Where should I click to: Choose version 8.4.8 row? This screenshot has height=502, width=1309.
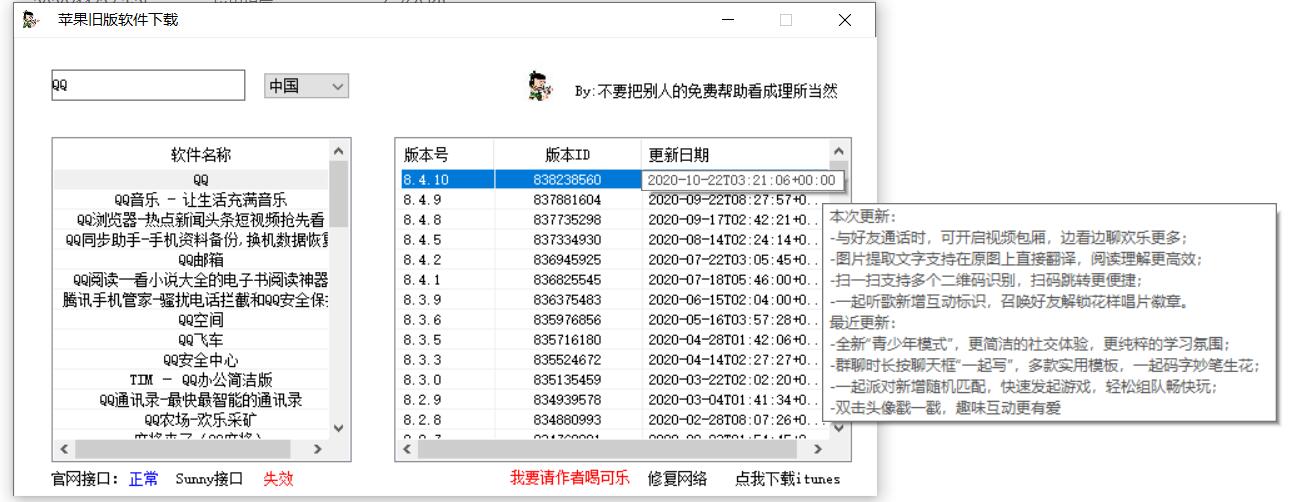click(613, 219)
